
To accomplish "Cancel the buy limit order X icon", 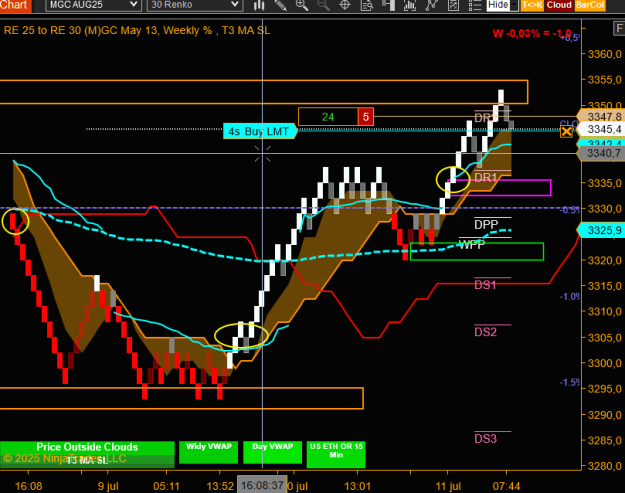I will click(x=566, y=132).
